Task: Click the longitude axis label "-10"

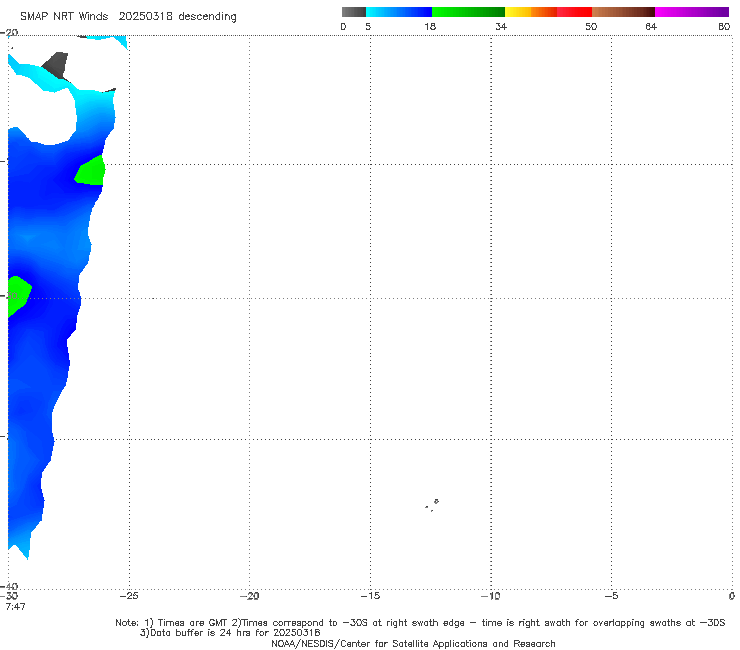Action: click(x=490, y=596)
